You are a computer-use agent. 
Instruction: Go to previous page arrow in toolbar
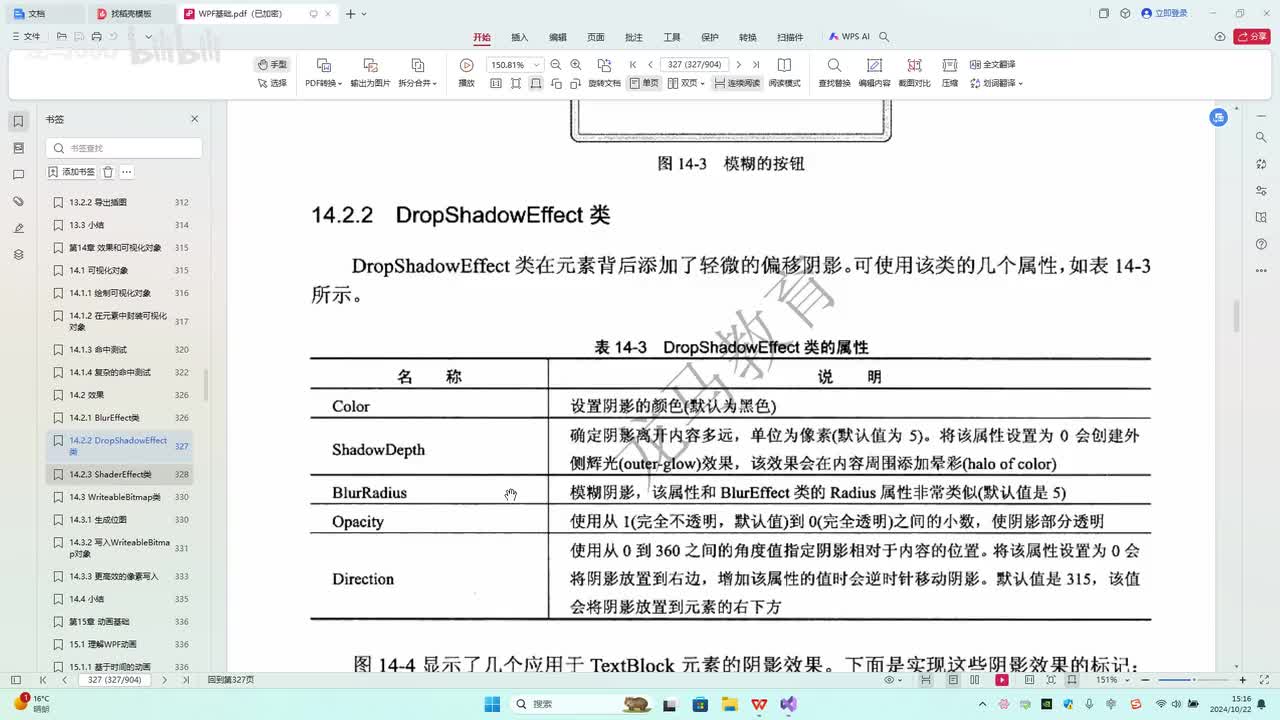click(650, 65)
